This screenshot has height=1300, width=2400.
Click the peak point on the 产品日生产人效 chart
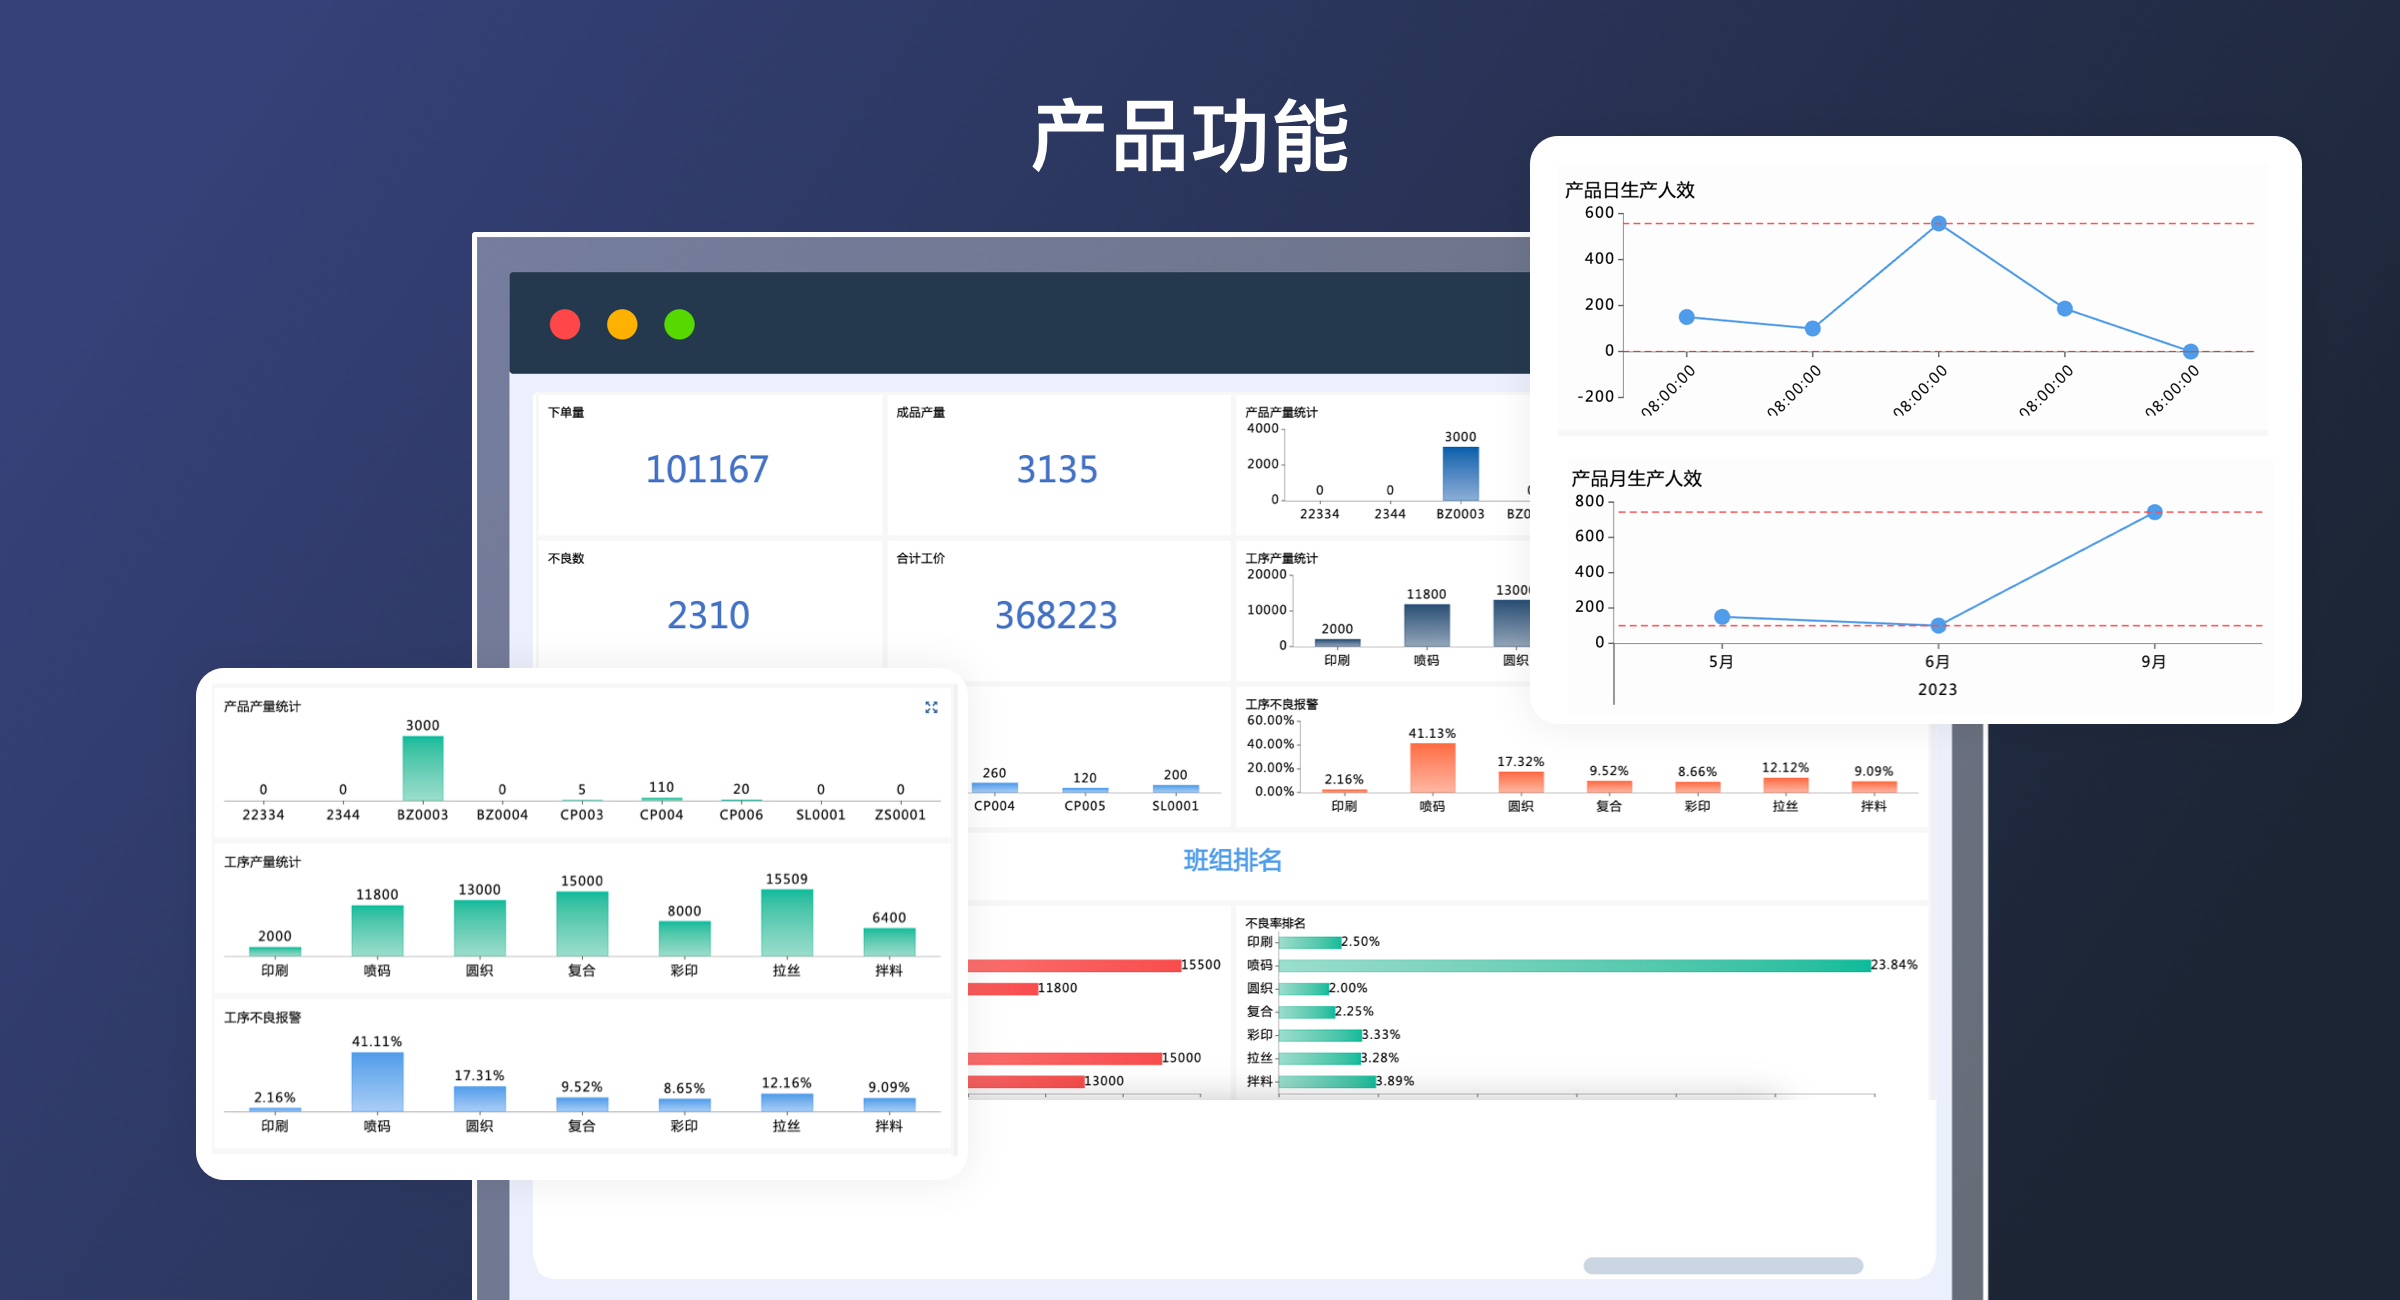[1939, 223]
